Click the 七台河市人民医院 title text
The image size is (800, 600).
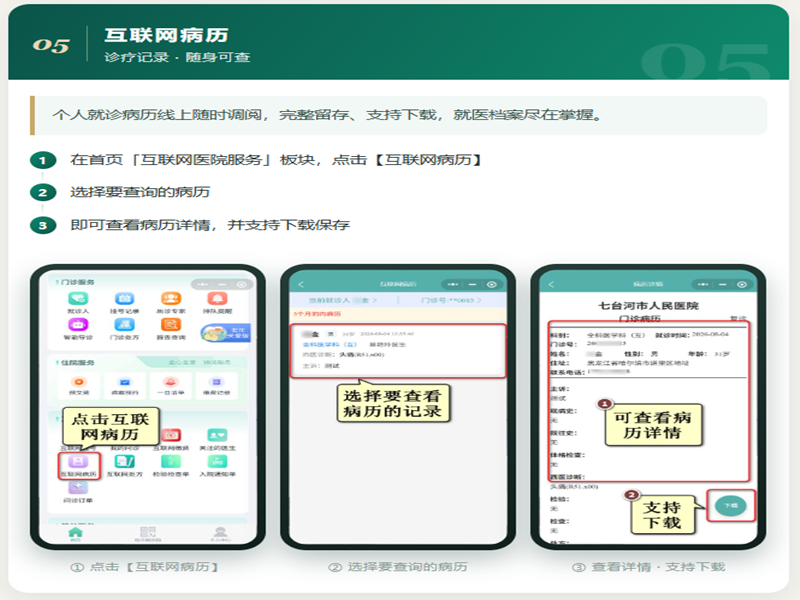point(648,306)
